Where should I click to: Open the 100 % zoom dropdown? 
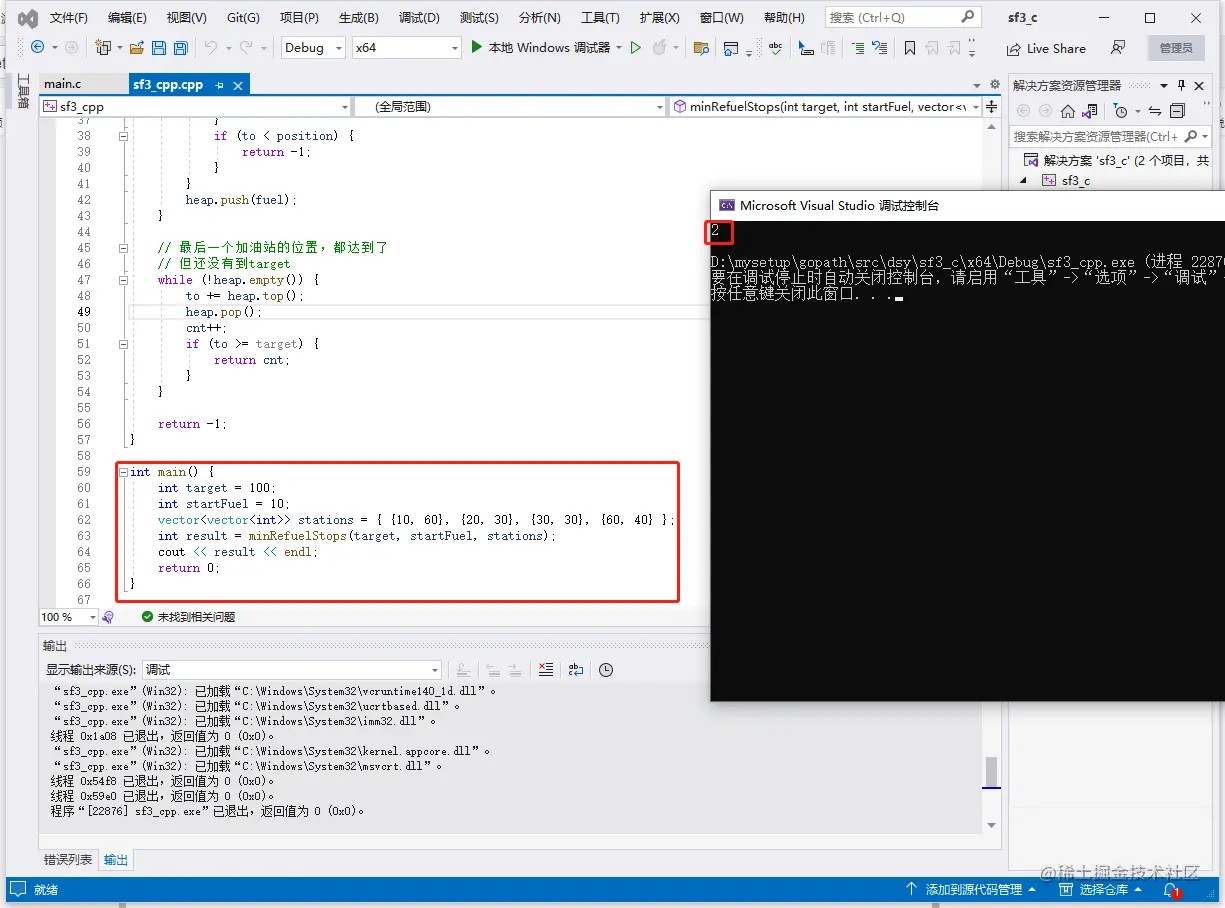[x=67, y=617]
